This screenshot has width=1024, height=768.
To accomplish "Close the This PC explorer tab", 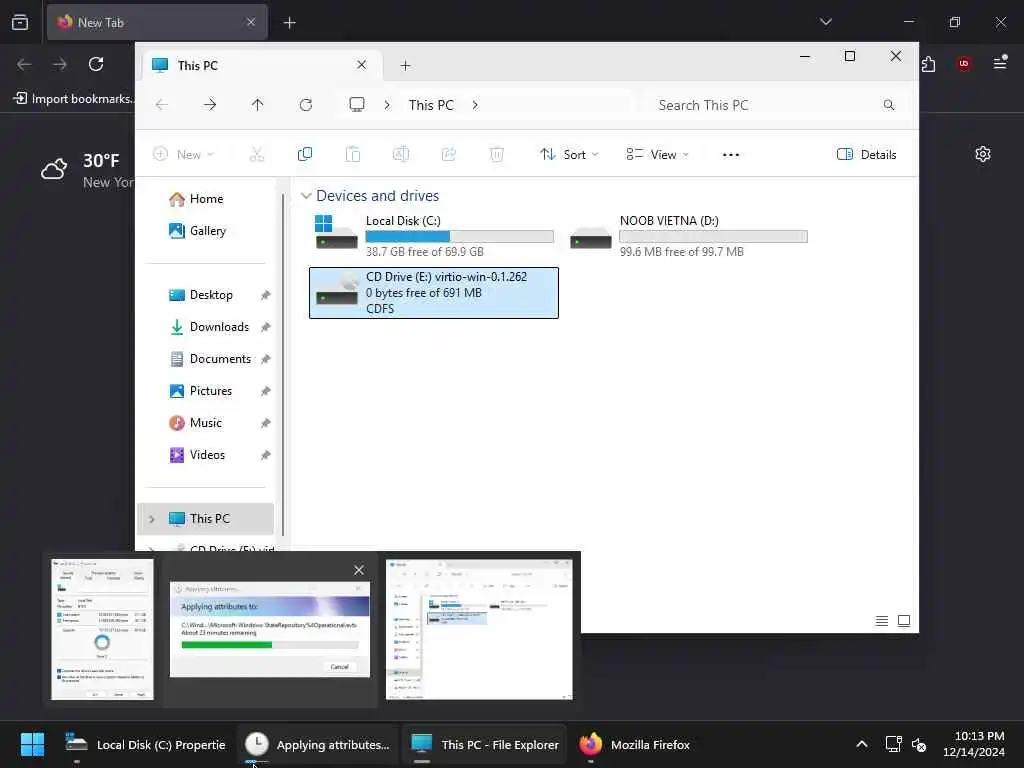I will [361, 65].
